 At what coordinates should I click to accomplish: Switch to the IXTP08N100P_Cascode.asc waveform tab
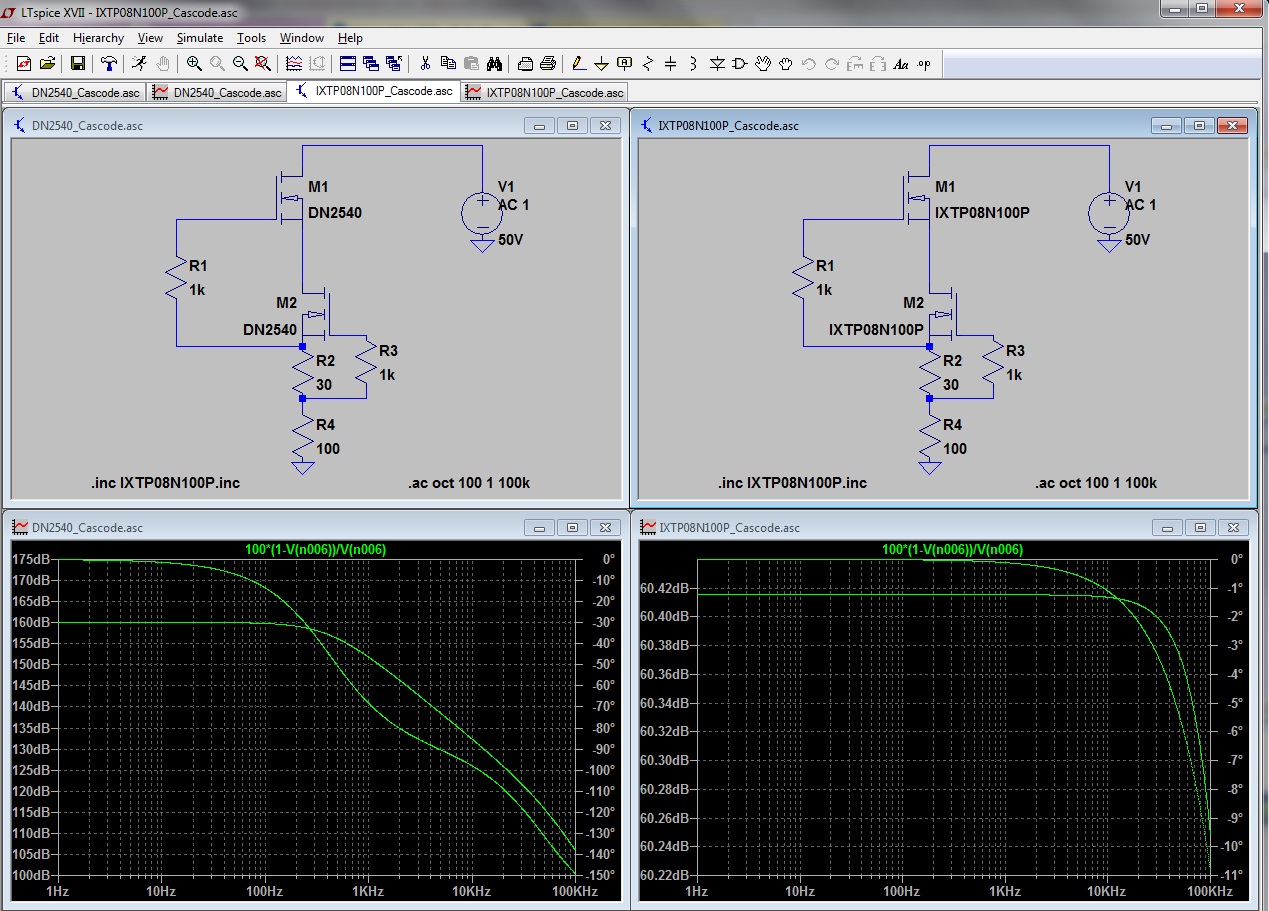click(544, 92)
